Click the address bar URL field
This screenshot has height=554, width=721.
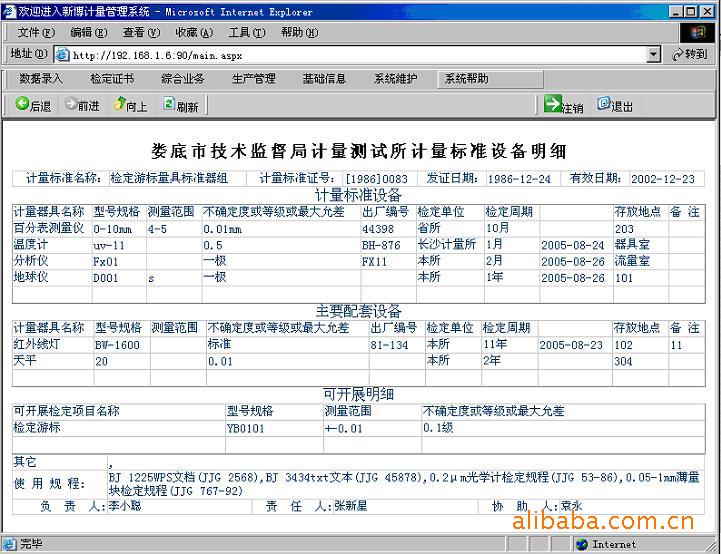click(x=350, y=55)
